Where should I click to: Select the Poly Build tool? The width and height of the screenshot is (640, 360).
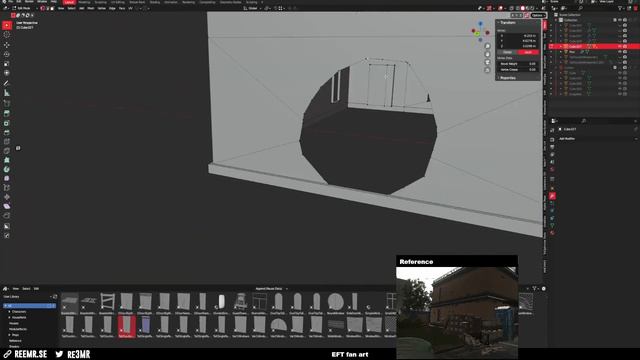click(x=7, y=160)
